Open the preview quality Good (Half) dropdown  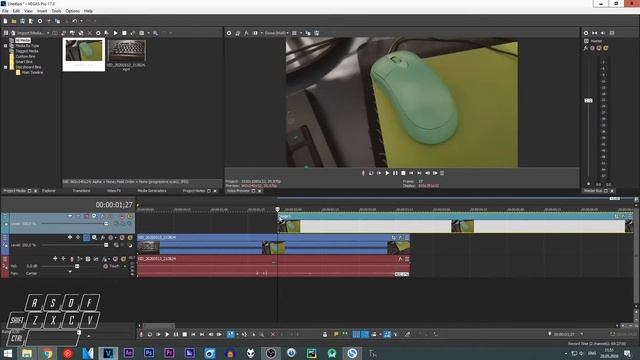(x=277, y=33)
